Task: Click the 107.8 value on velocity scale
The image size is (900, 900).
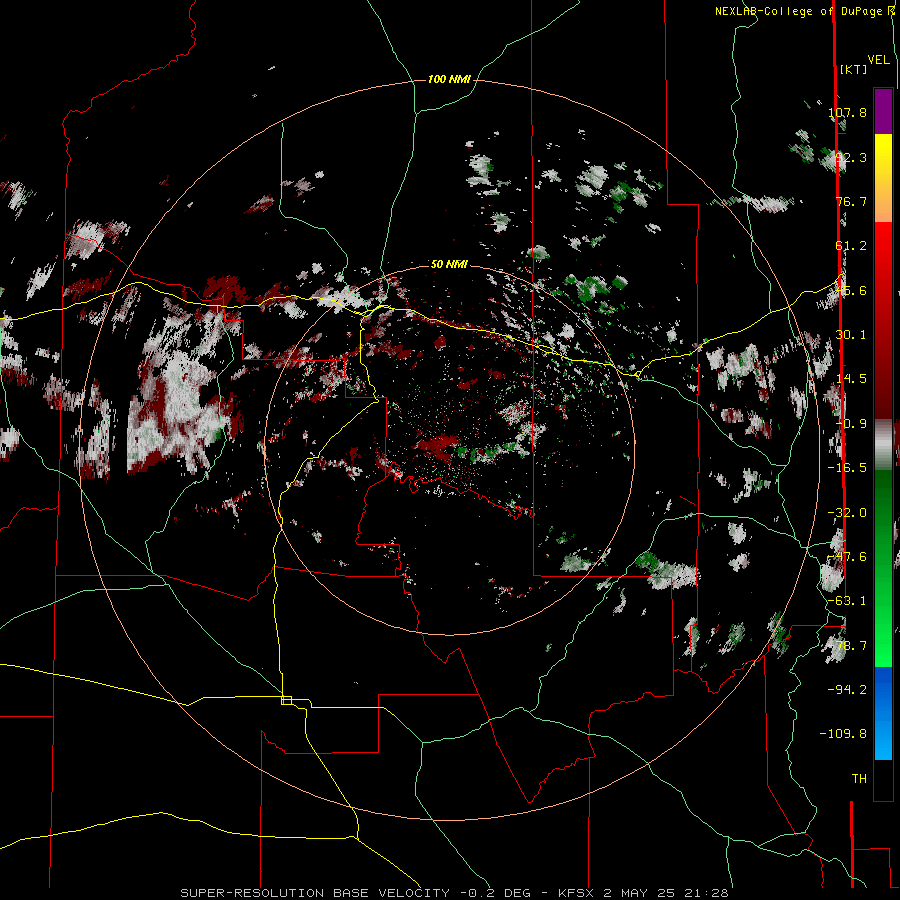Action: (x=848, y=112)
